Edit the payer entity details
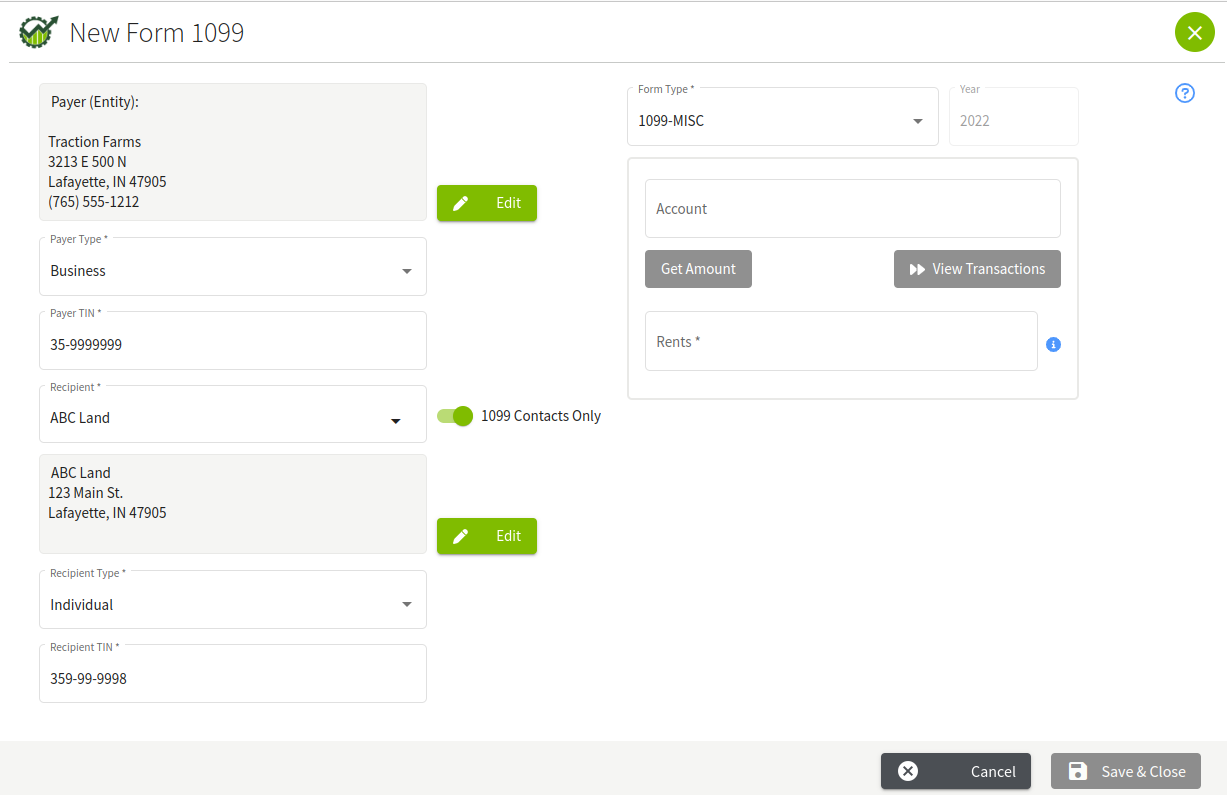The height and width of the screenshot is (795, 1227). click(x=487, y=203)
